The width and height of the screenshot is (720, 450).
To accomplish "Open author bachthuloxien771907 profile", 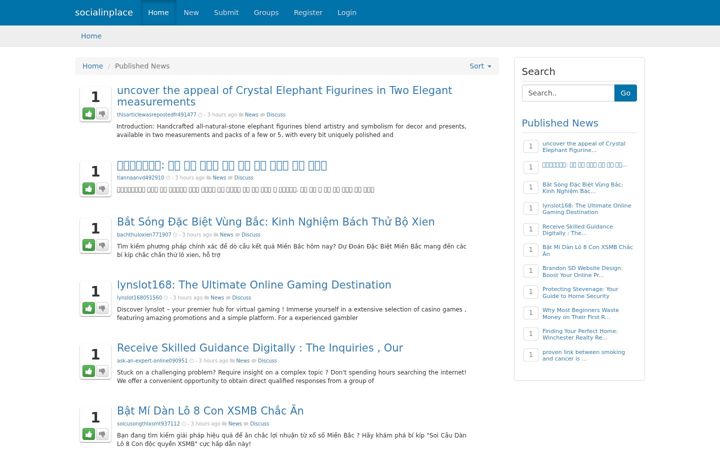I will 144,235.
